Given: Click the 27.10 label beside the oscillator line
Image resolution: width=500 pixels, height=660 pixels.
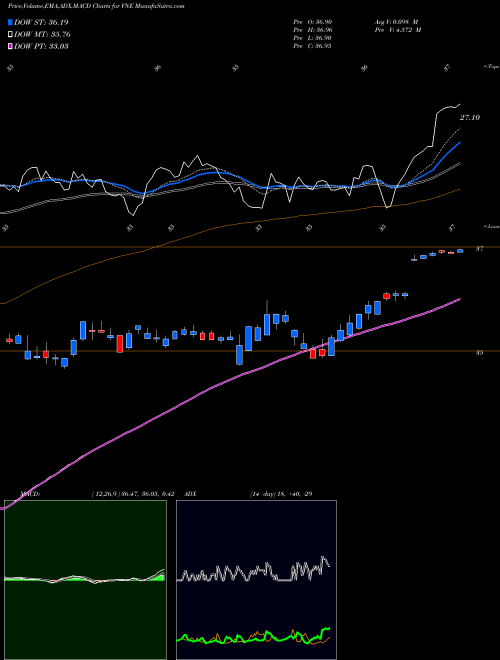Looking at the screenshot, I should tap(470, 118).
